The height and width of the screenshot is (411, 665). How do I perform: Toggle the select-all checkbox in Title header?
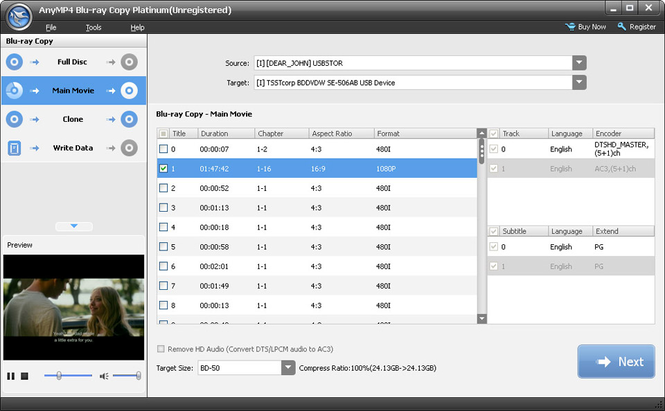163,134
